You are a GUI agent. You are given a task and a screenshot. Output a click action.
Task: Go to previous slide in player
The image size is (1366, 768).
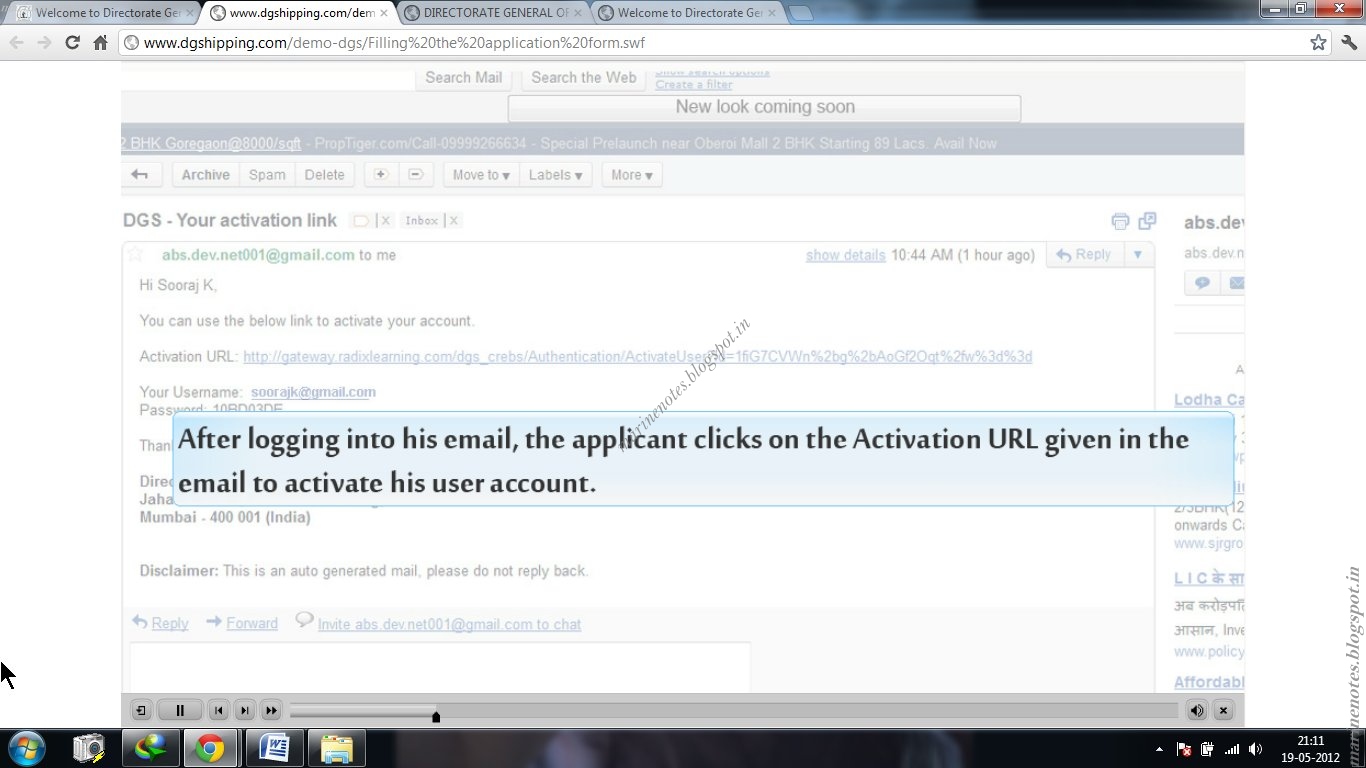point(219,711)
